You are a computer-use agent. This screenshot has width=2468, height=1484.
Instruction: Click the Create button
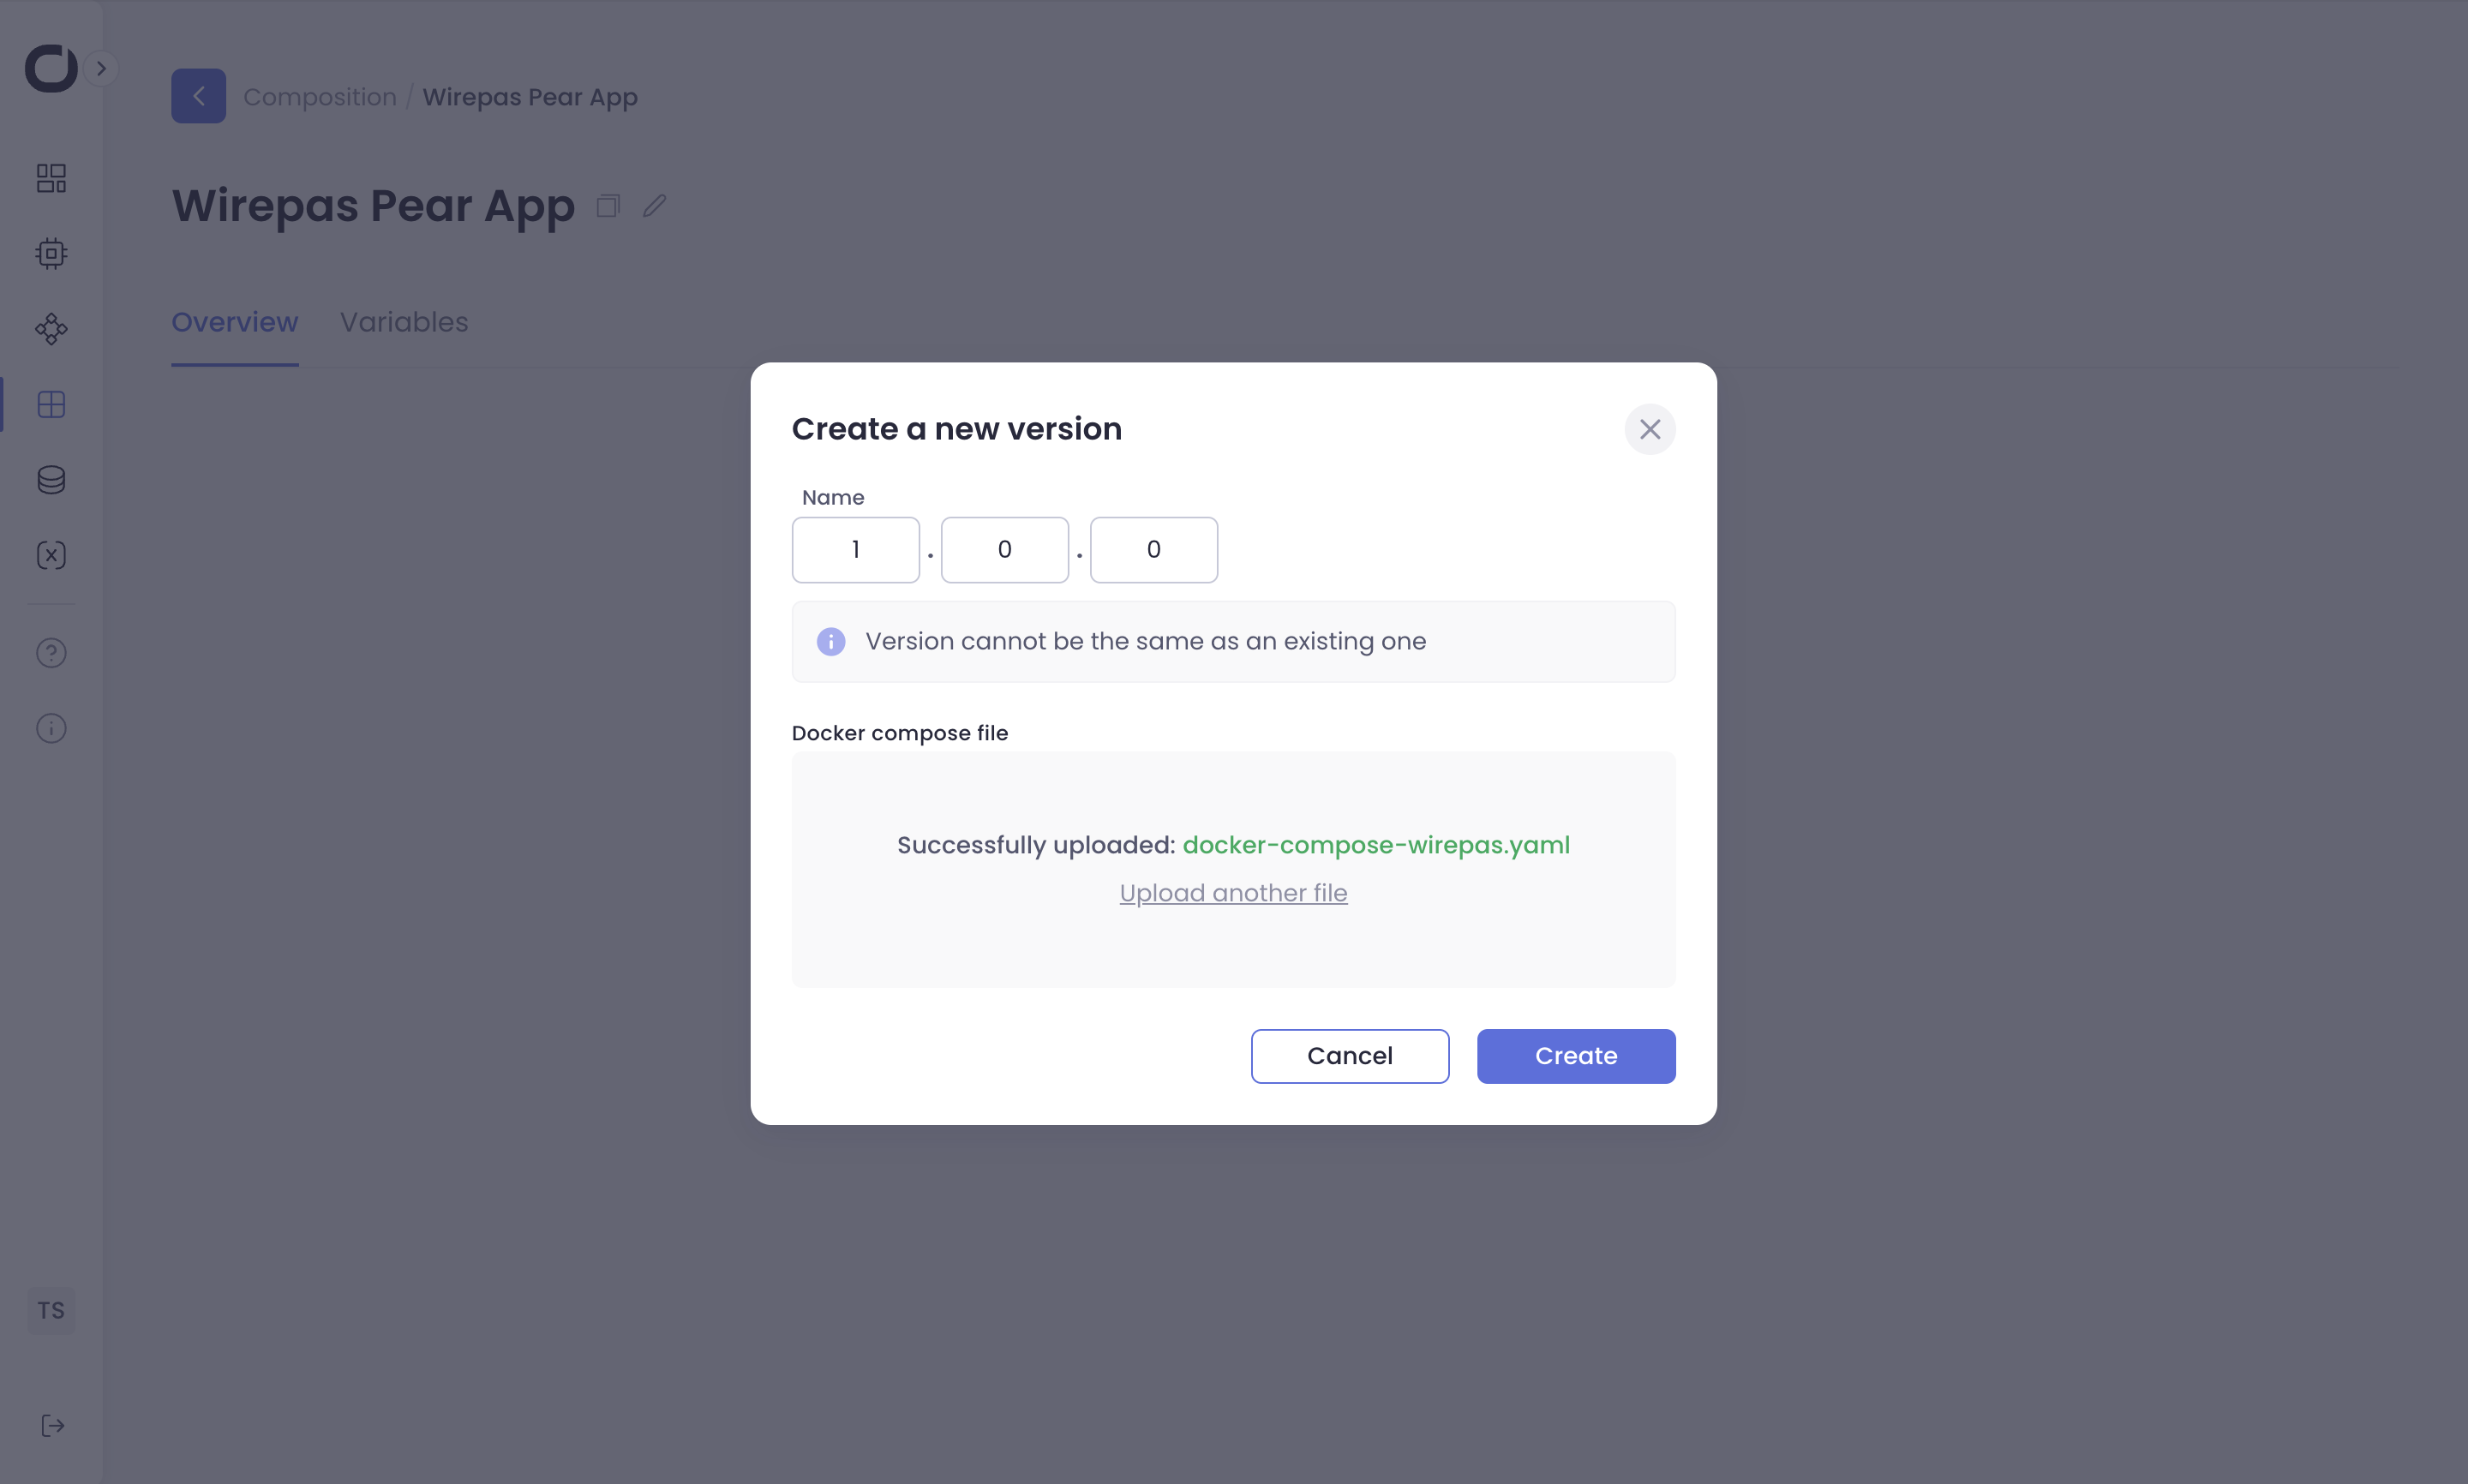[1575, 1056]
